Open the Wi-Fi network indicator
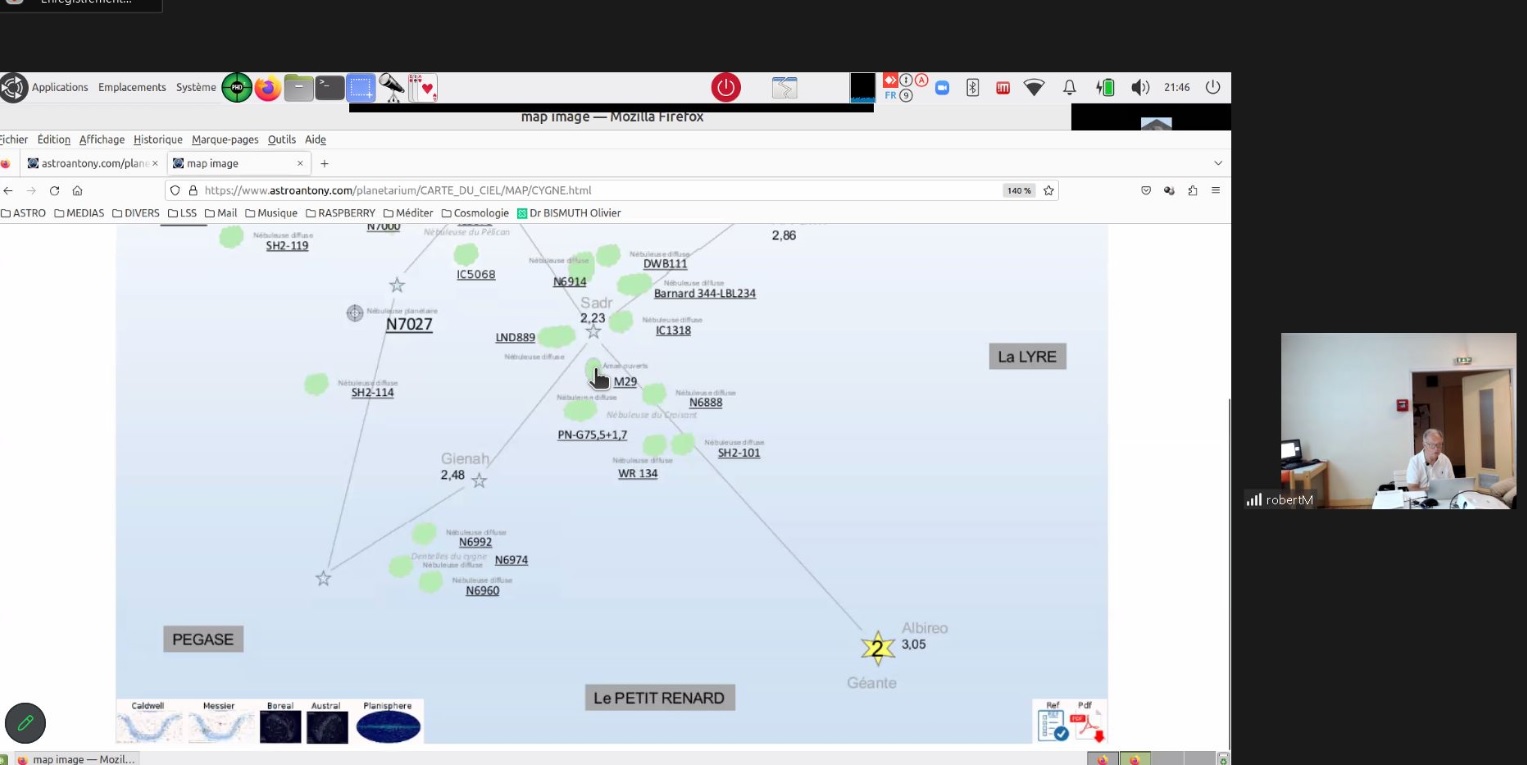This screenshot has width=1527, height=765. coord(1034,88)
